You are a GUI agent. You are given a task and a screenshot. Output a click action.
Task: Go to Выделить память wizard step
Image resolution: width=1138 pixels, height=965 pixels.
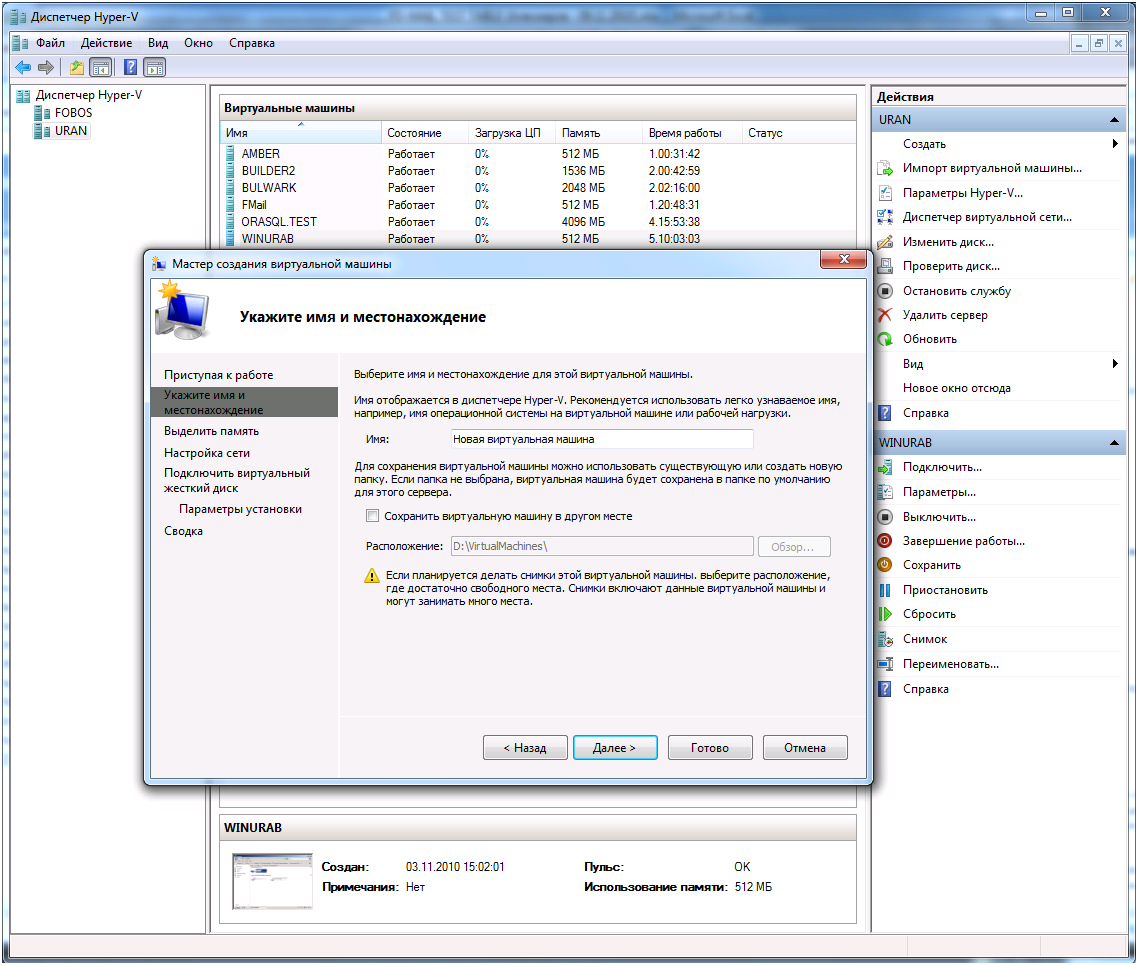point(211,431)
